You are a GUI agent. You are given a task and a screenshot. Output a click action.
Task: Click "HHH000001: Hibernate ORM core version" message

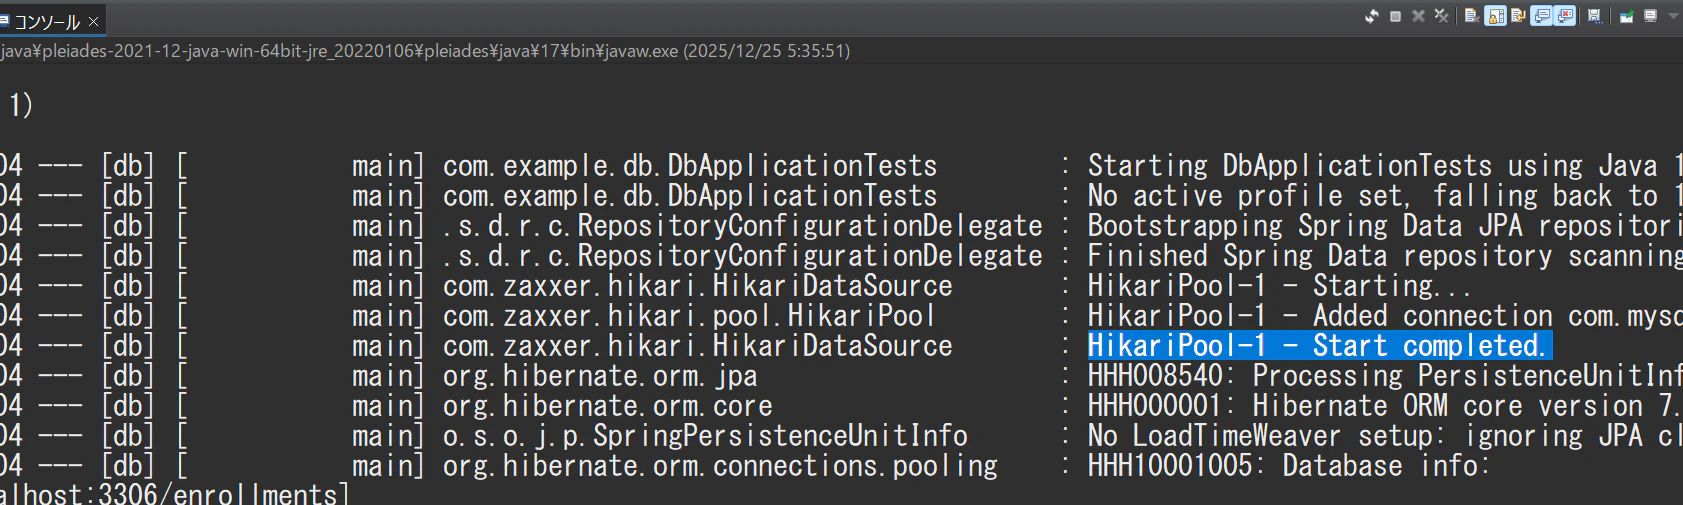[x=1384, y=406]
